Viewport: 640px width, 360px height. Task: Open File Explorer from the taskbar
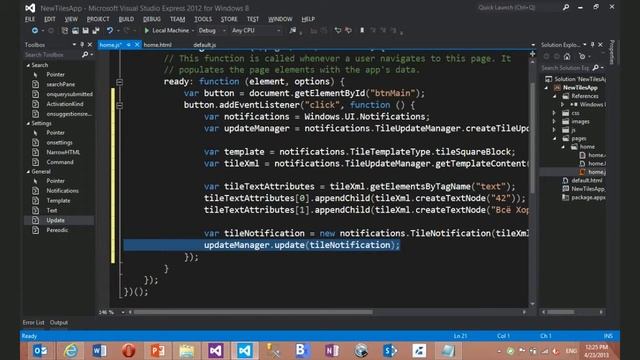(x=187, y=351)
